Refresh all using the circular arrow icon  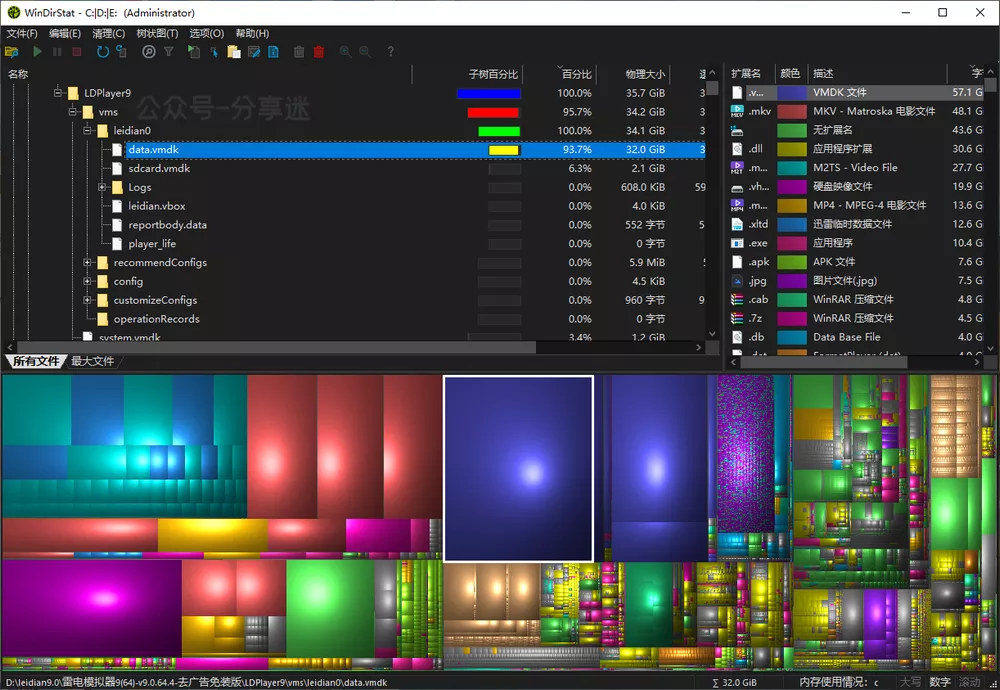point(102,51)
